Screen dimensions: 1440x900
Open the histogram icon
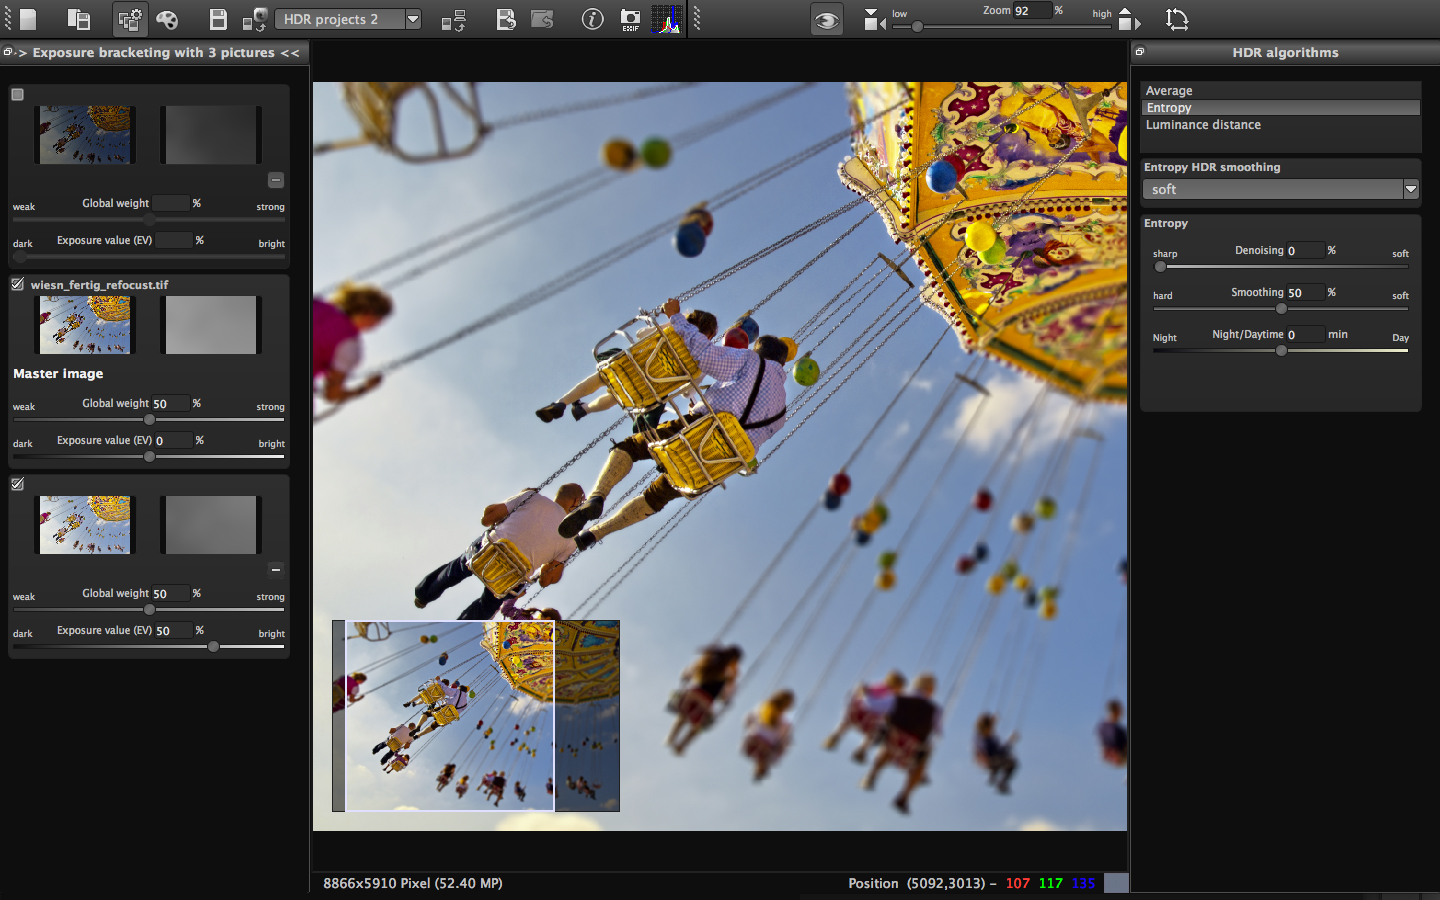(x=666, y=19)
